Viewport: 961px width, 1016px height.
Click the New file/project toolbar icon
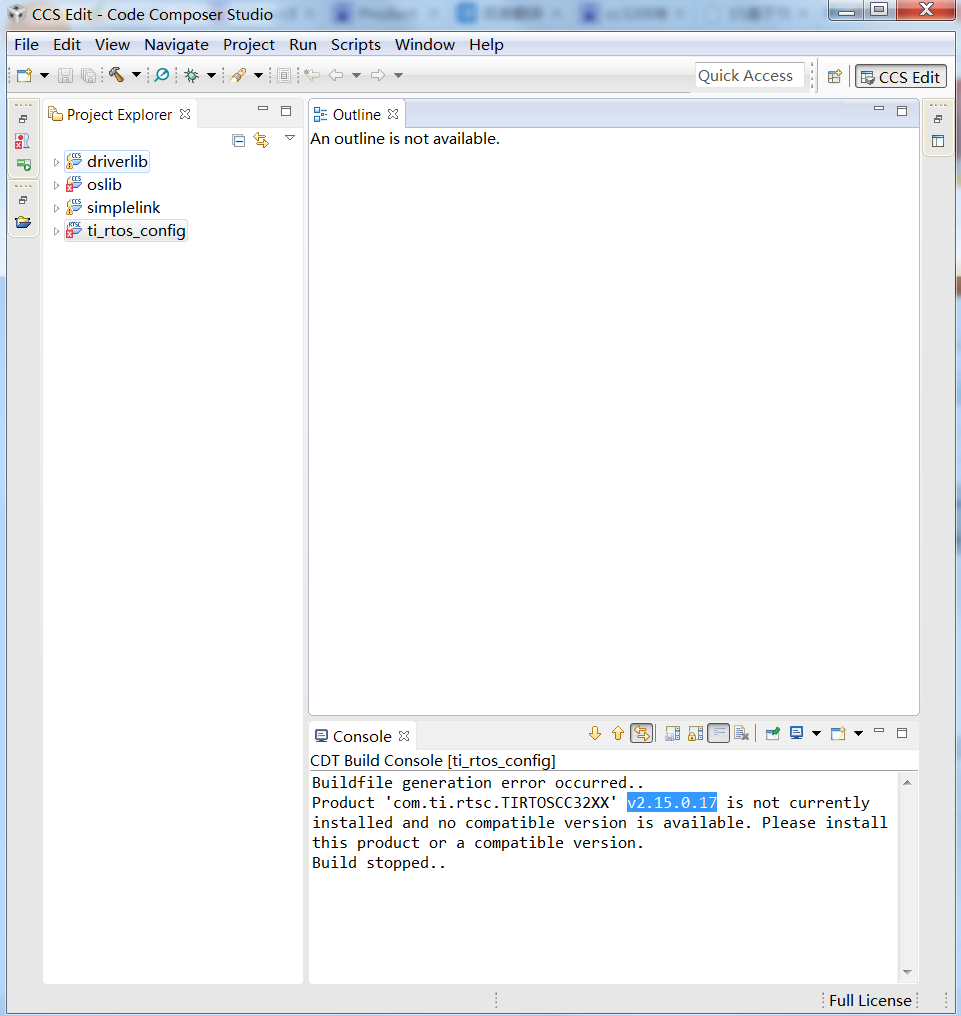tap(25, 76)
